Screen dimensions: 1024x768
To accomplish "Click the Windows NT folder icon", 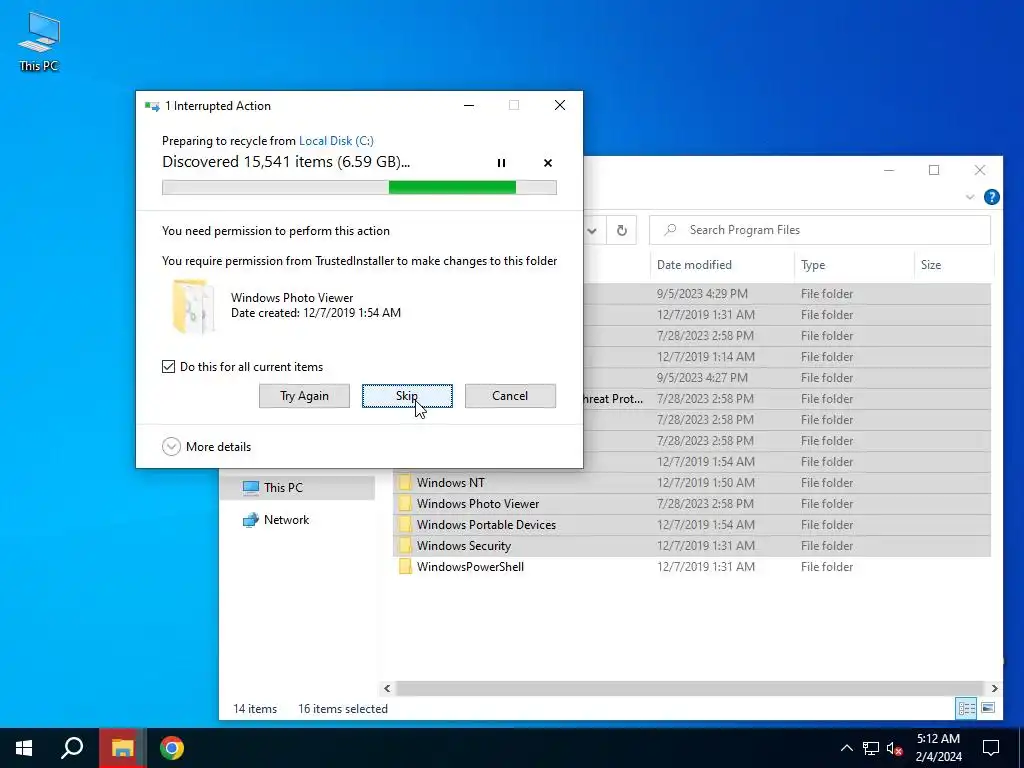I will click(405, 483).
